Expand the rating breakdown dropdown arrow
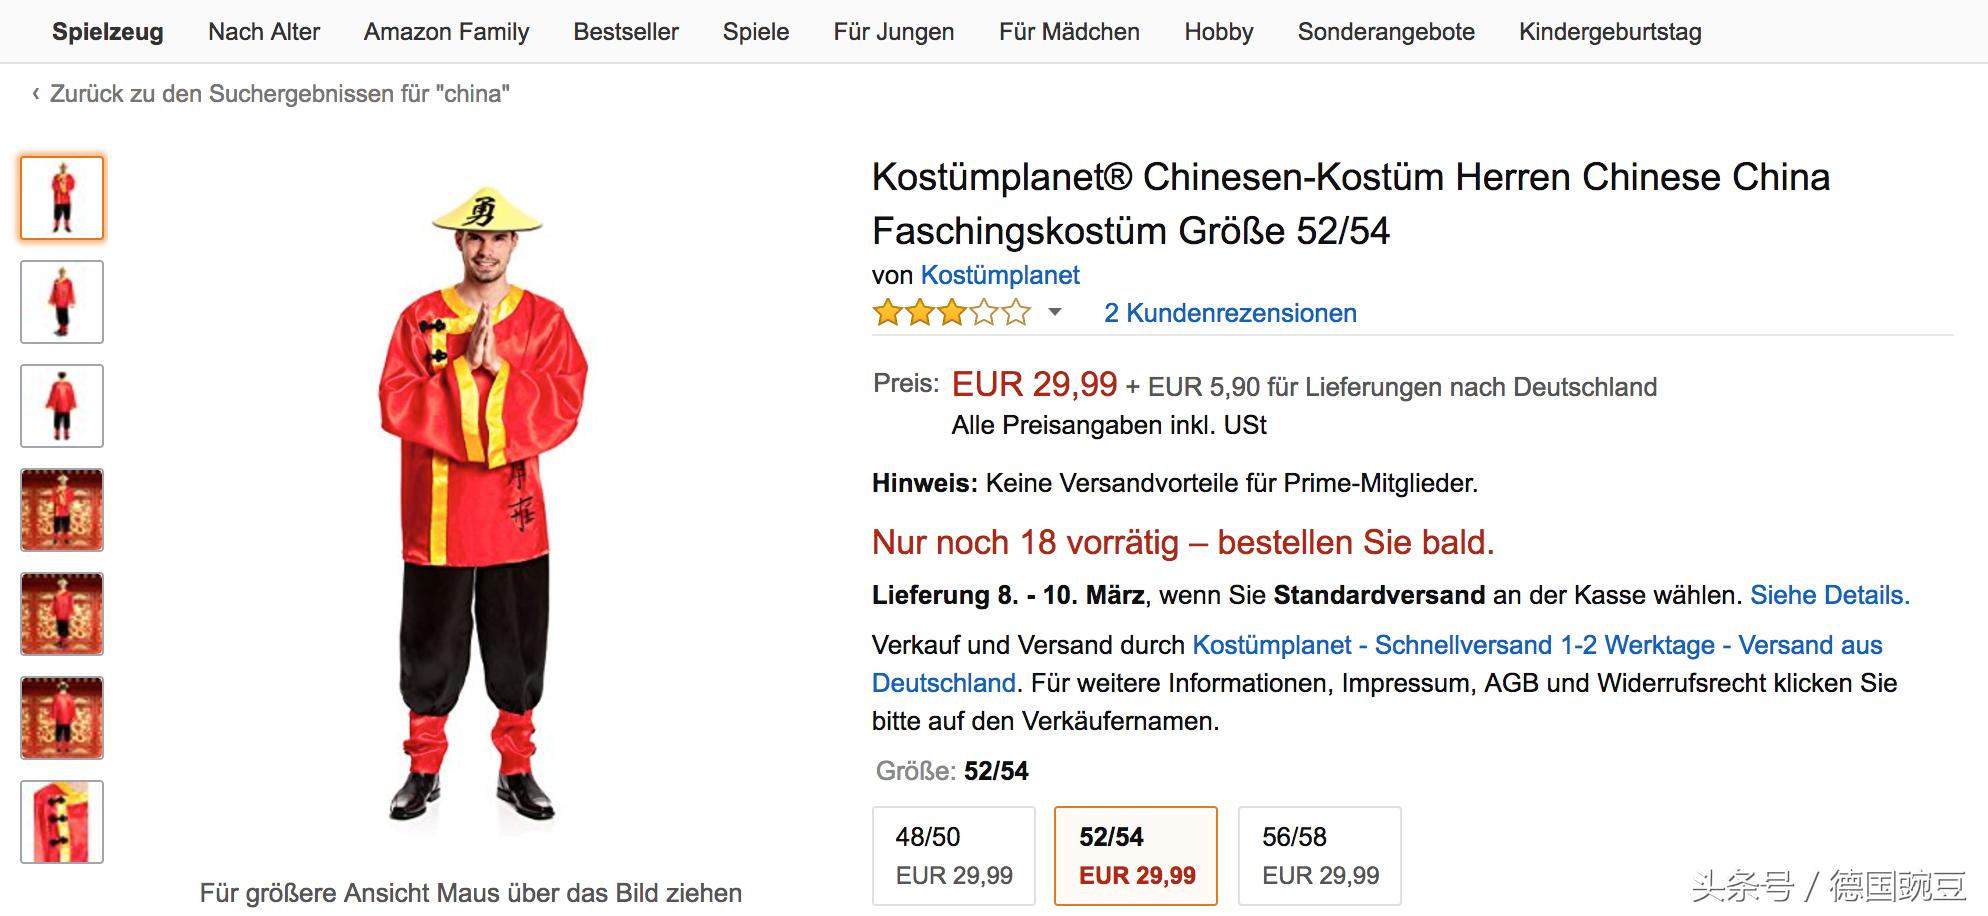 tap(1054, 313)
